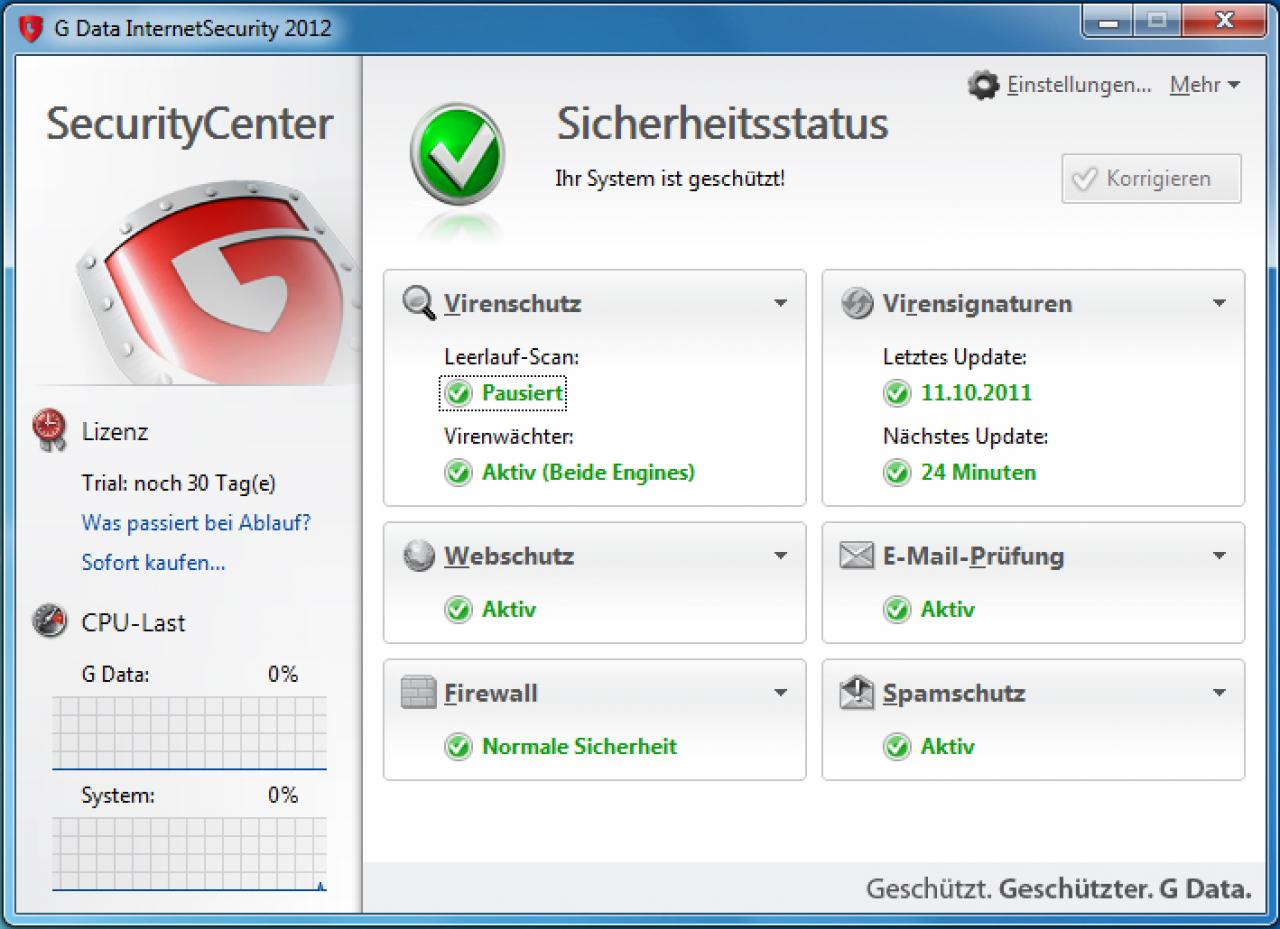The image size is (1280, 929).
Task: Click the Lizenz heading
Action: click(x=115, y=432)
